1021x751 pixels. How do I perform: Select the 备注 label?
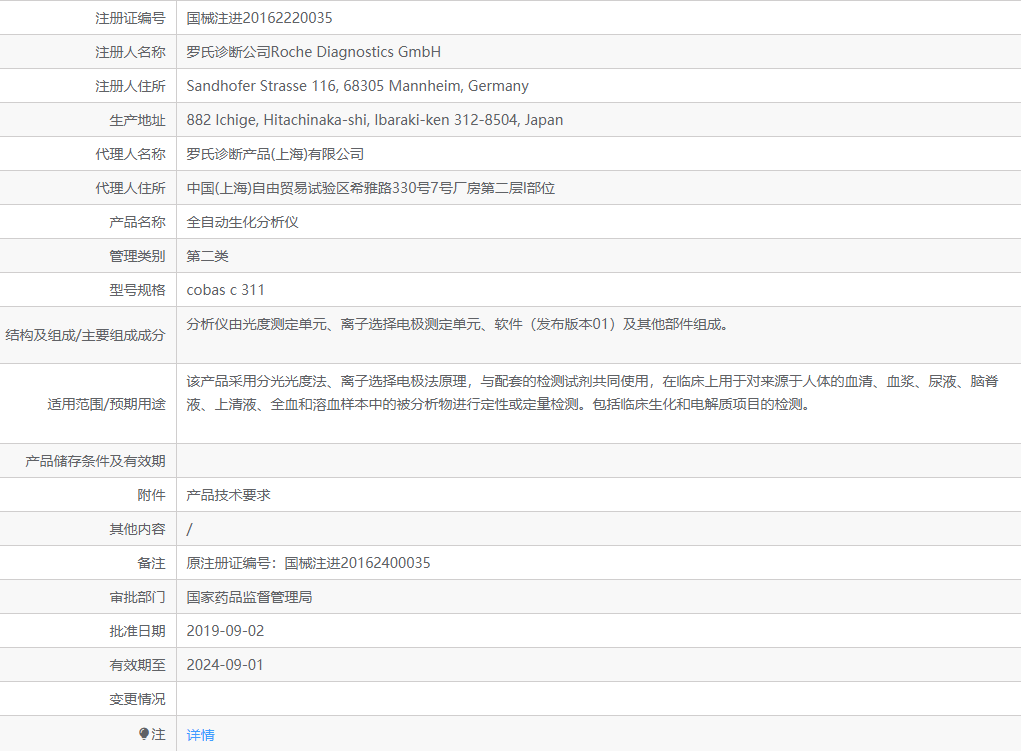pyautogui.click(x=151, y=563)
